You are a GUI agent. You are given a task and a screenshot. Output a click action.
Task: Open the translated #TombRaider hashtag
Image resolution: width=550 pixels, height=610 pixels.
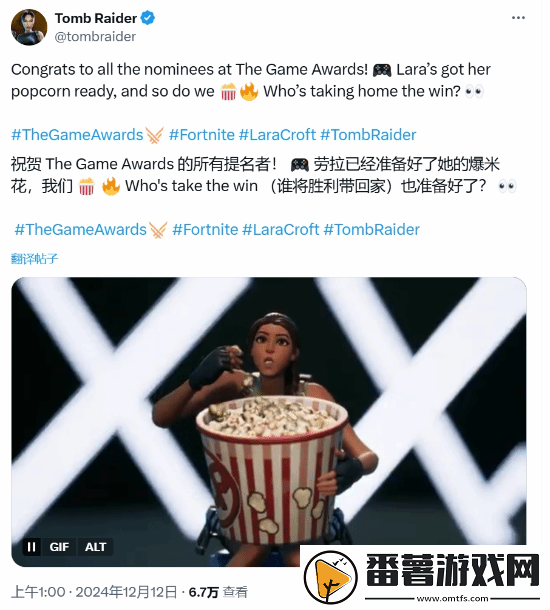click(371, 230)
